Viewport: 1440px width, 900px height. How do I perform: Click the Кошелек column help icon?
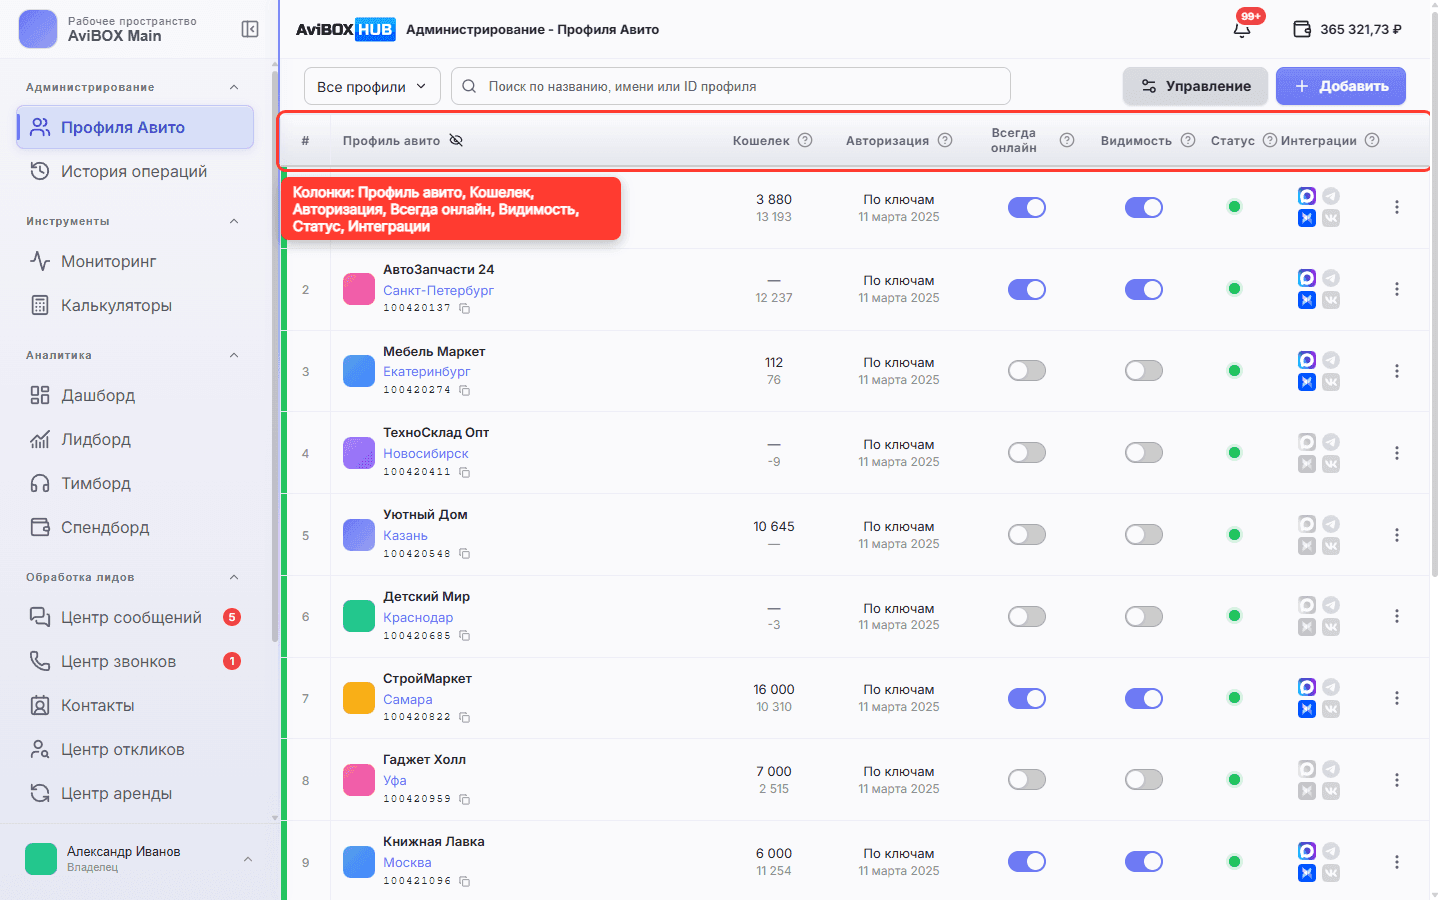click(805, 140)
